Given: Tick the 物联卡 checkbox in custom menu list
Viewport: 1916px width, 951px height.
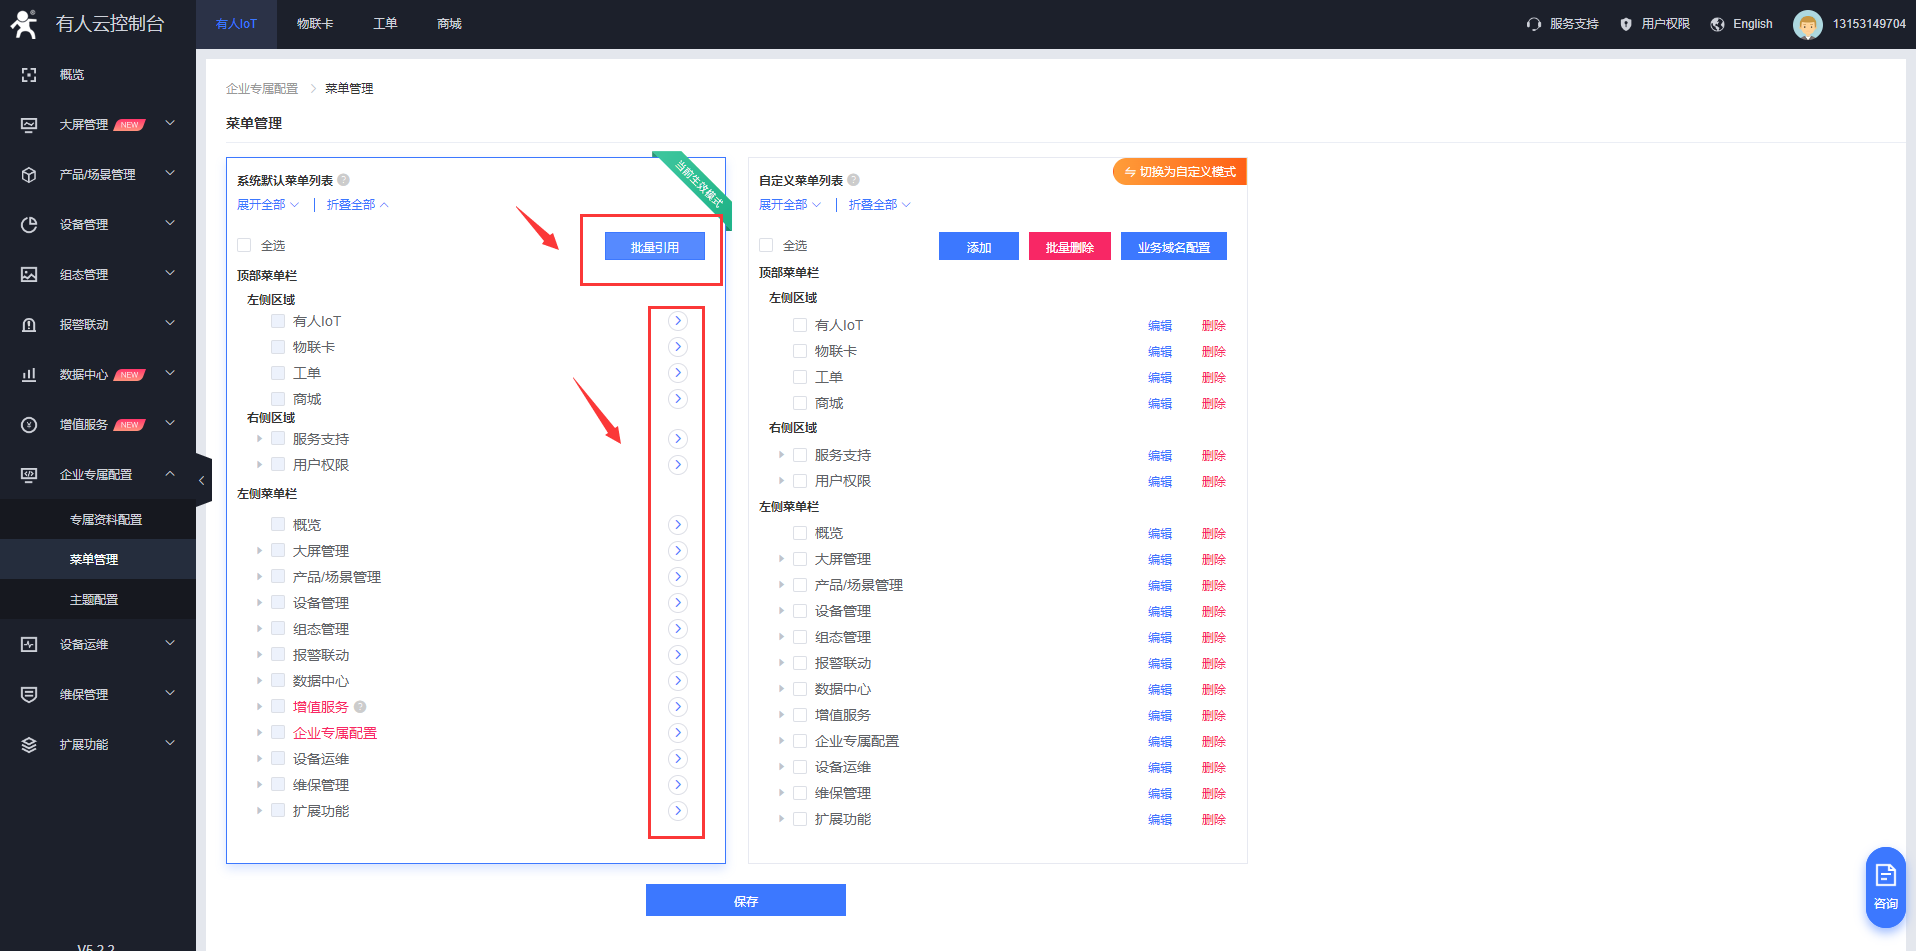Looking at the screenshot, I should pos(800,351).
